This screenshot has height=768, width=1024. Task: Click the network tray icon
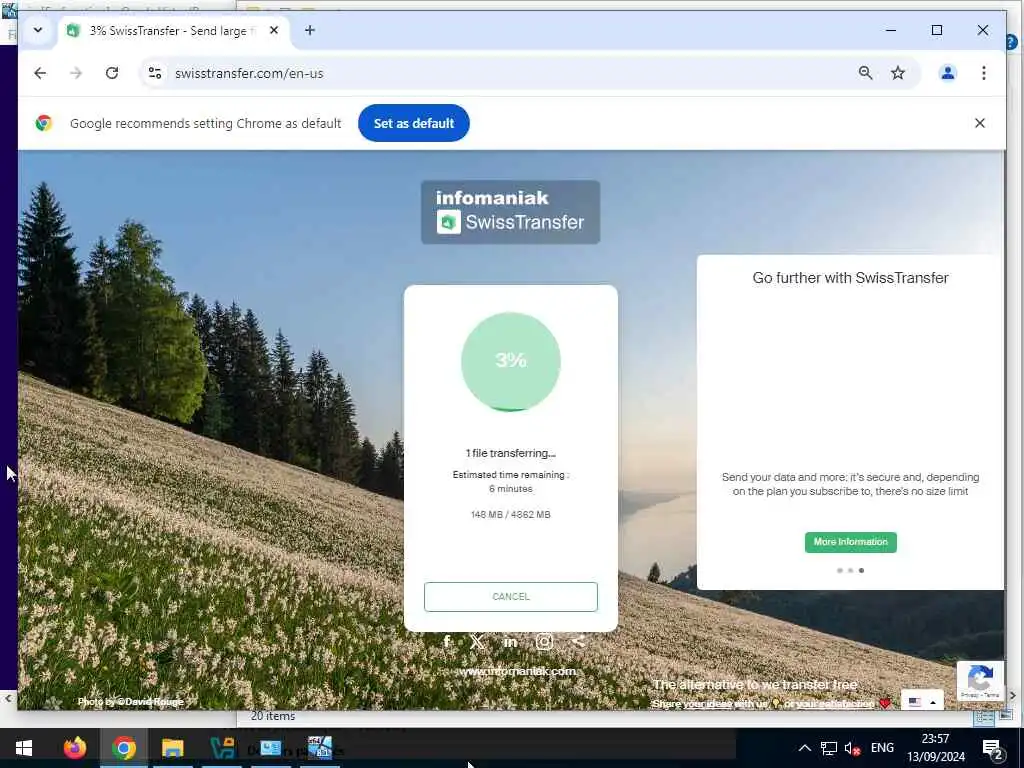coord(829,748)
